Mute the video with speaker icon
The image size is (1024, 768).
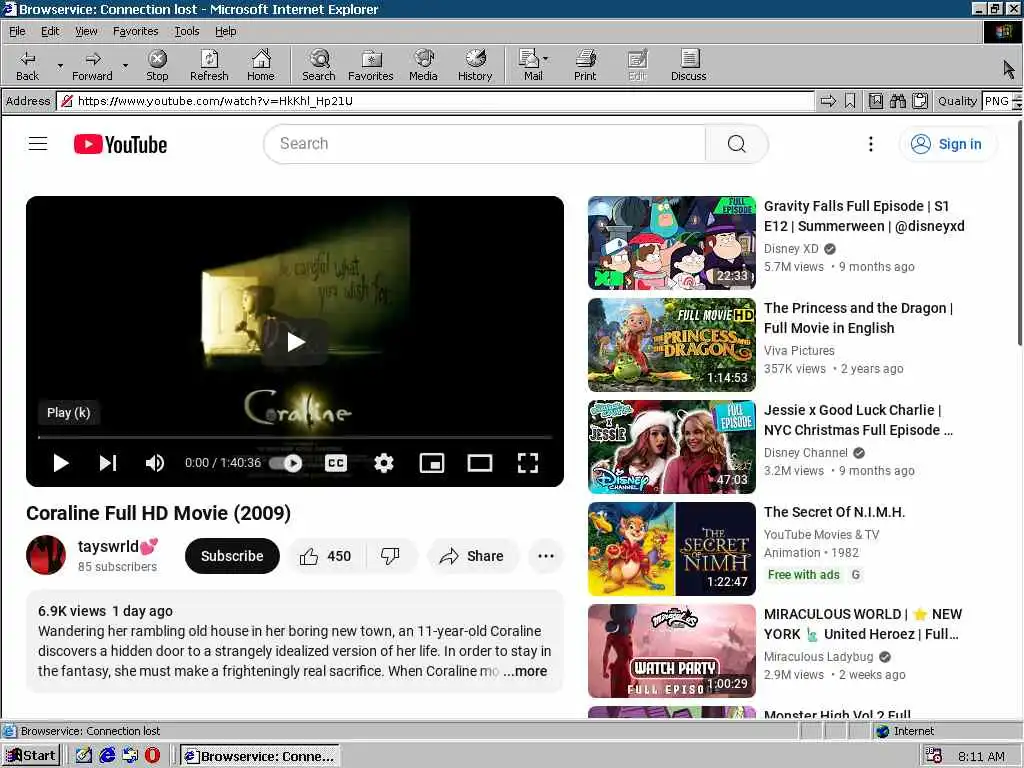coord(155,463)
